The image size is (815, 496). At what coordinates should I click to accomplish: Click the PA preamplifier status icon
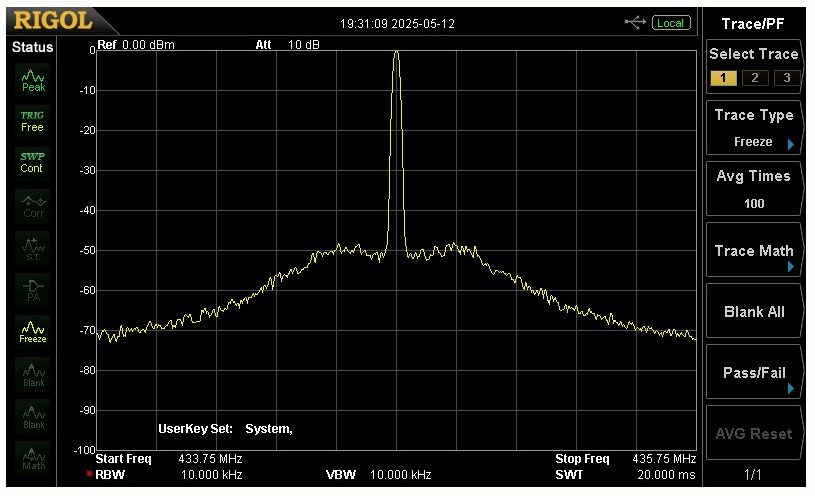tap(33, 290)
